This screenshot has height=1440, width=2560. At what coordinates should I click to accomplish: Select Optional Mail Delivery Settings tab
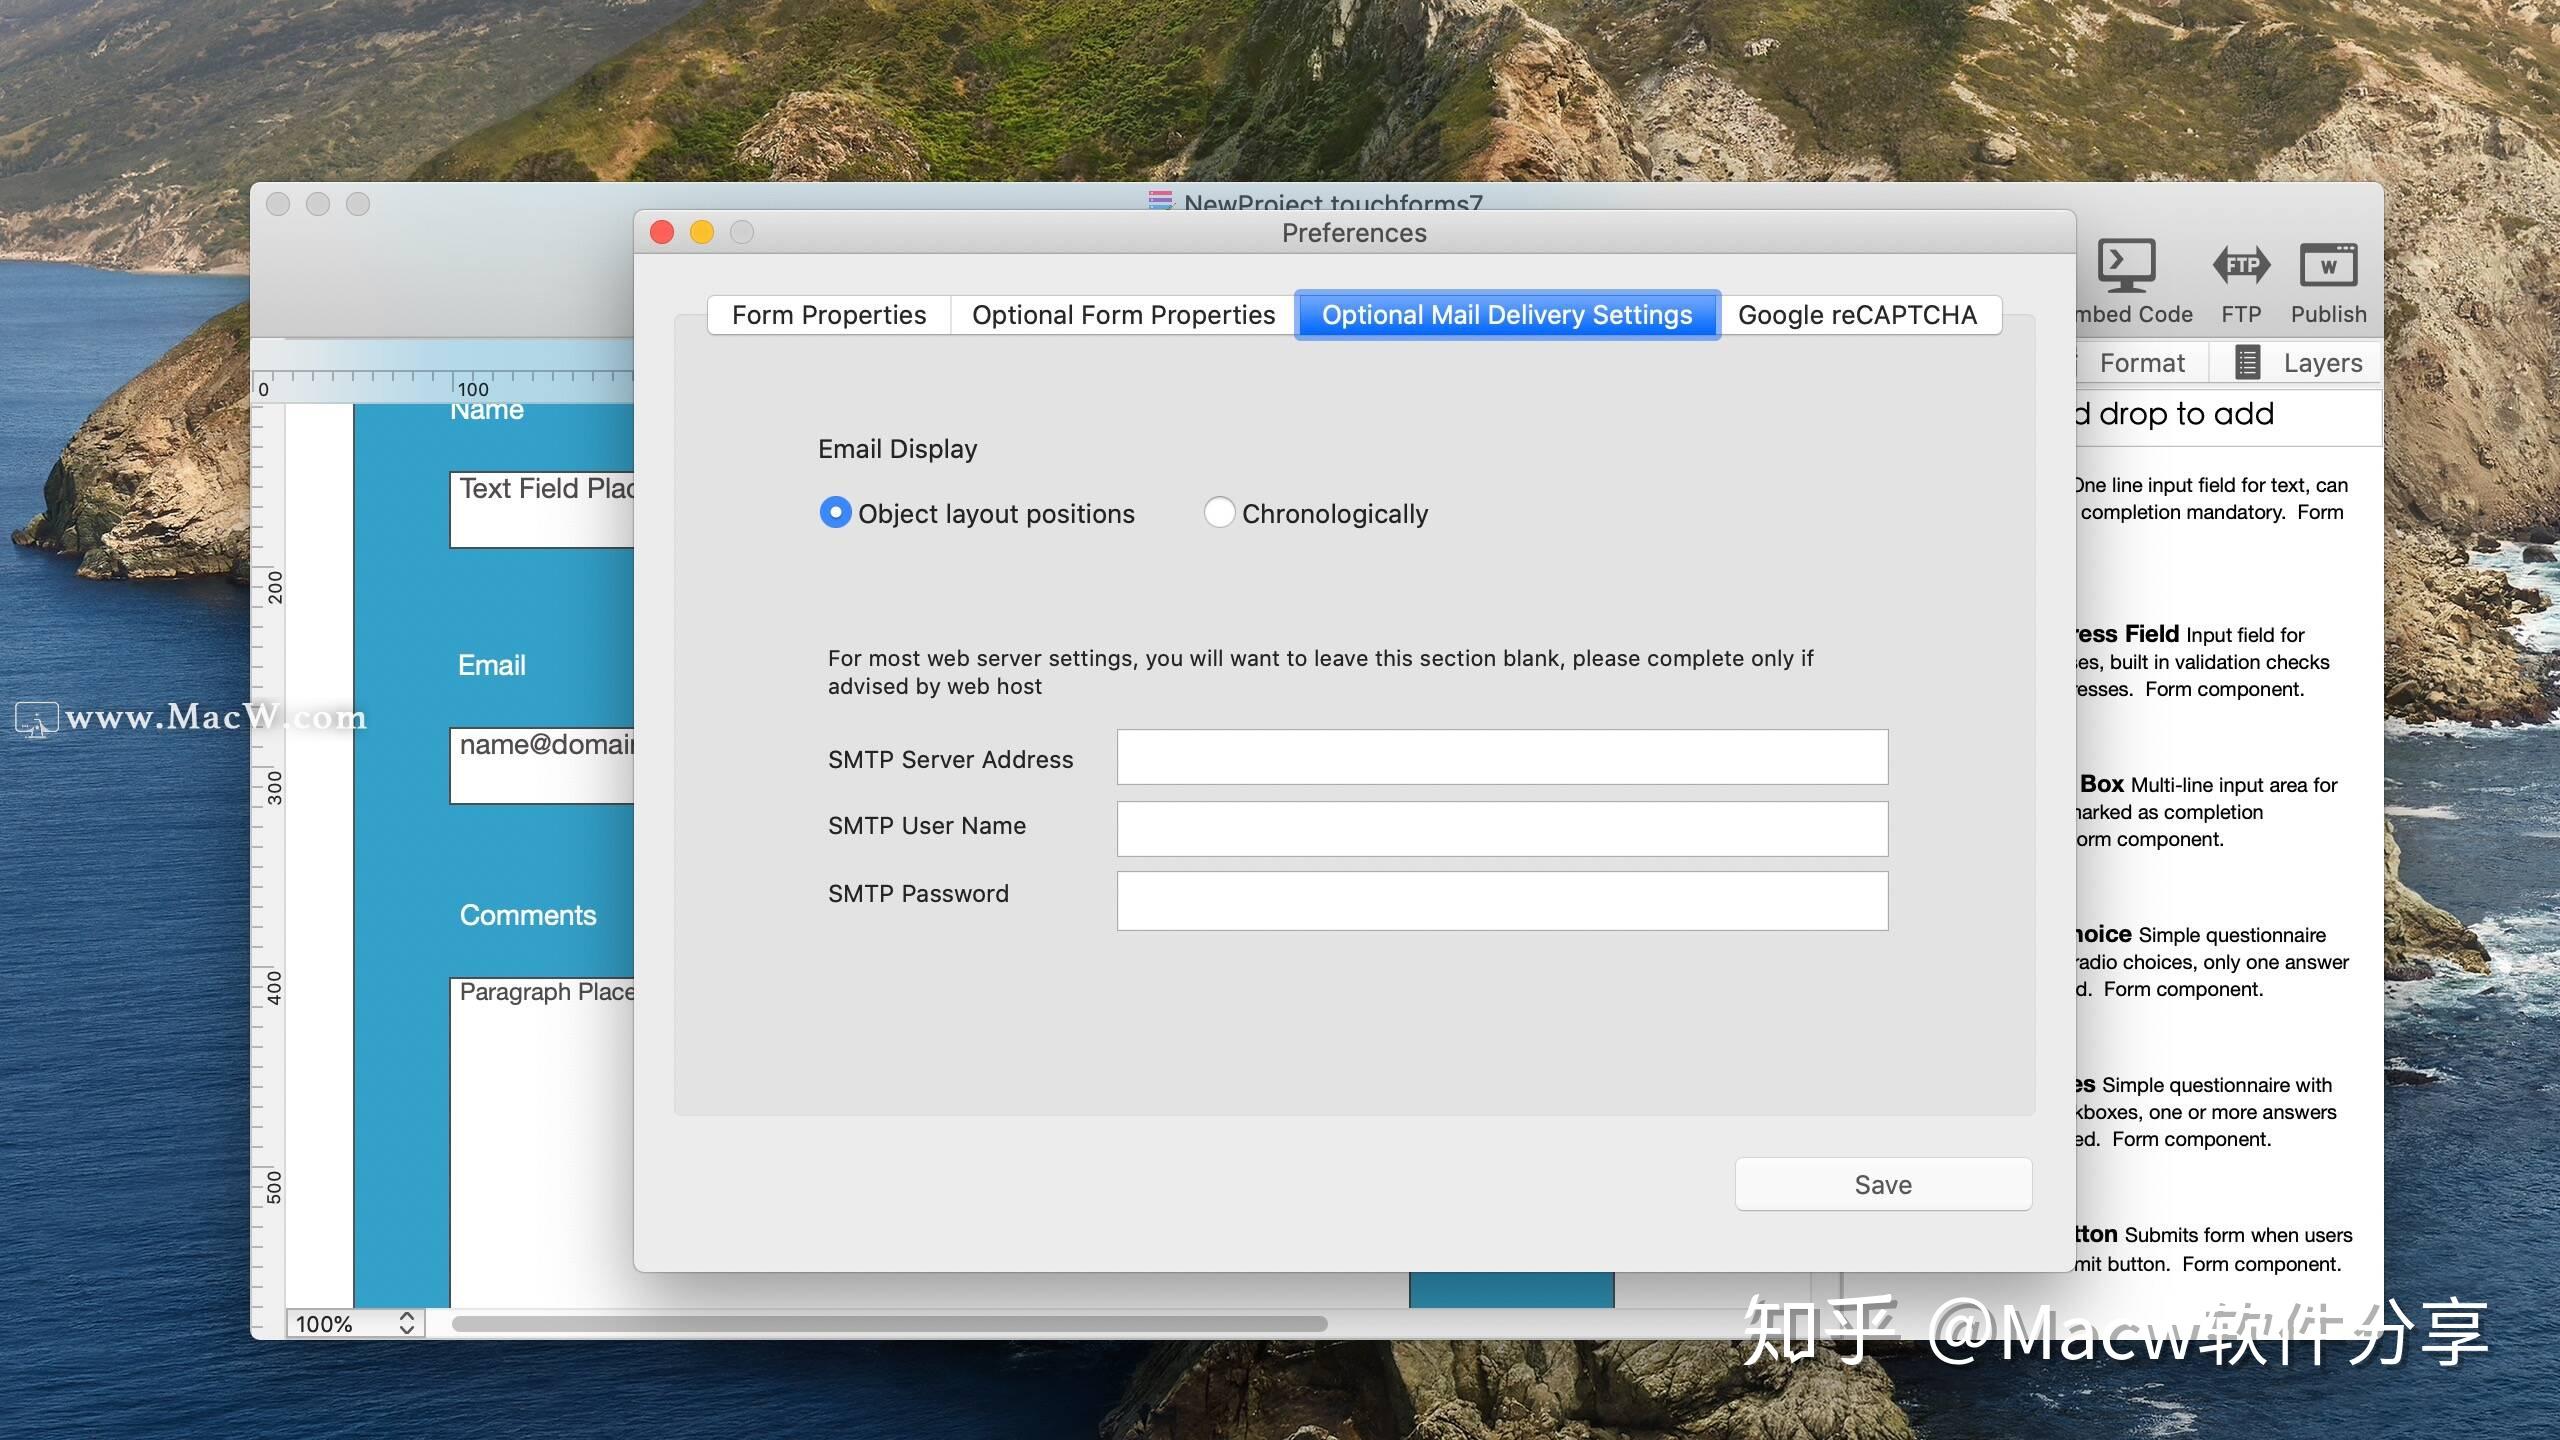1507,315
